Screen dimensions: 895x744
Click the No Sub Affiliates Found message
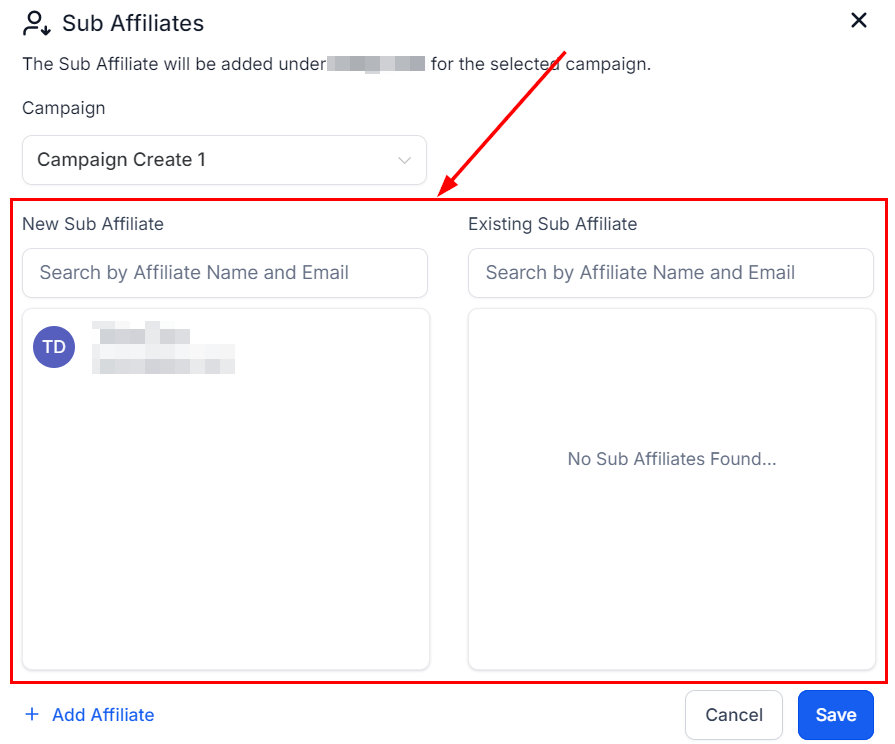coord(672,460)
